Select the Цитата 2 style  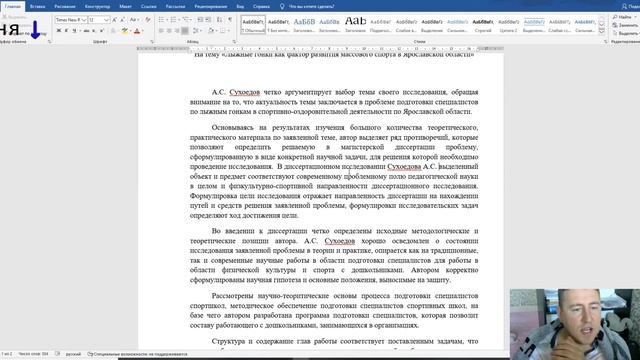coord(509,24)
